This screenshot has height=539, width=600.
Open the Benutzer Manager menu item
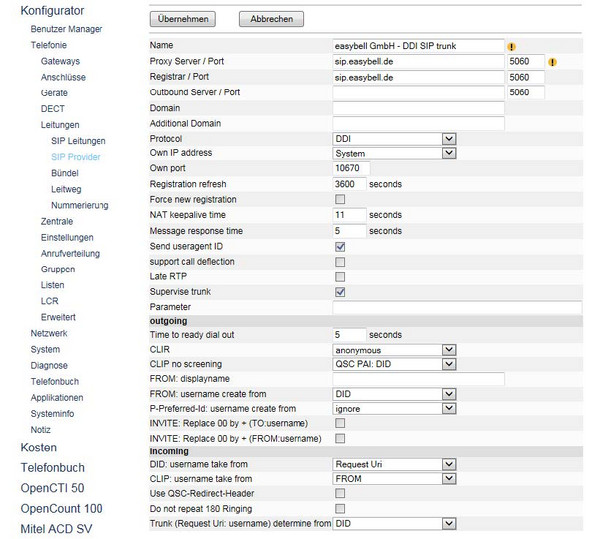(66, 29)
